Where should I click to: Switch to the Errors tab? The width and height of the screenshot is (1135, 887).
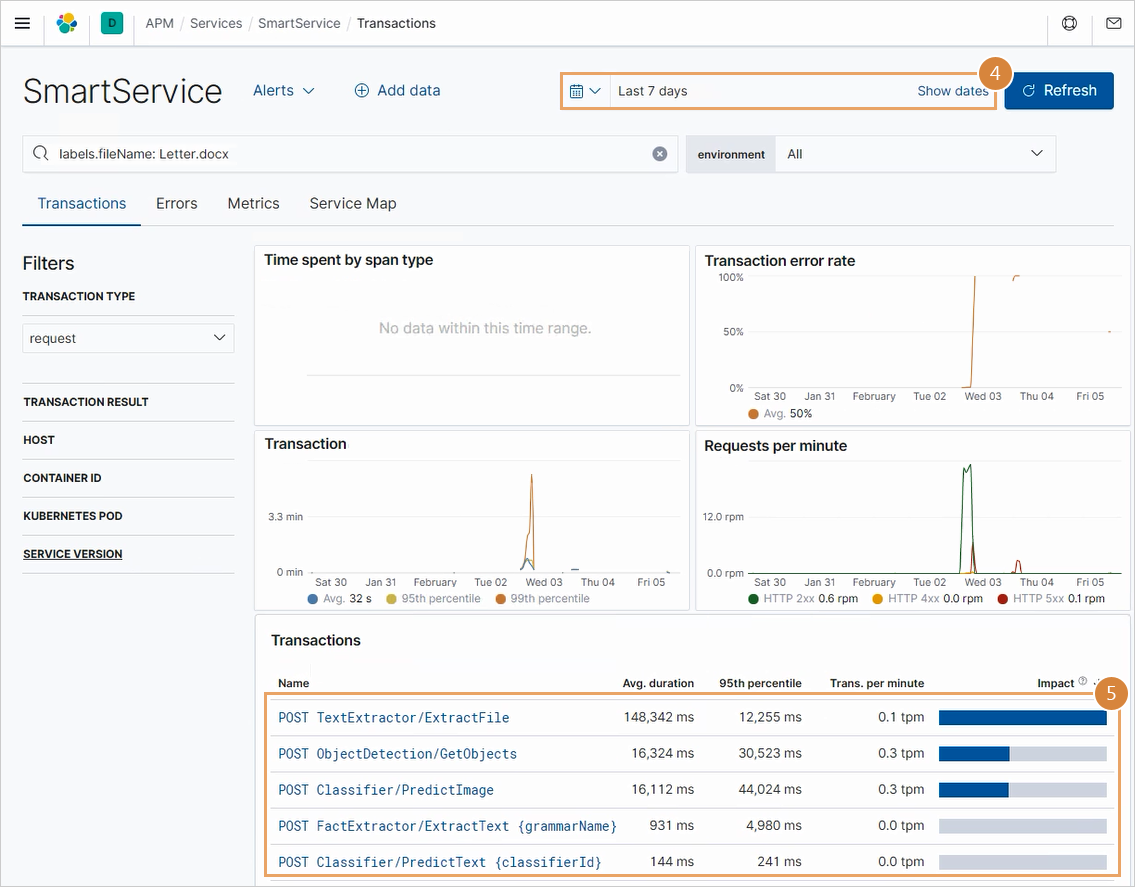[x=177, y=203]
